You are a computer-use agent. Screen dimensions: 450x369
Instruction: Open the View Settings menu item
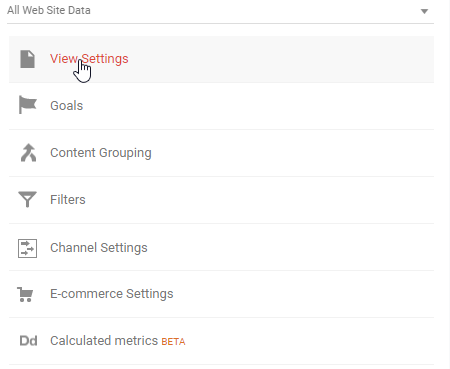(x=89, y=59)
